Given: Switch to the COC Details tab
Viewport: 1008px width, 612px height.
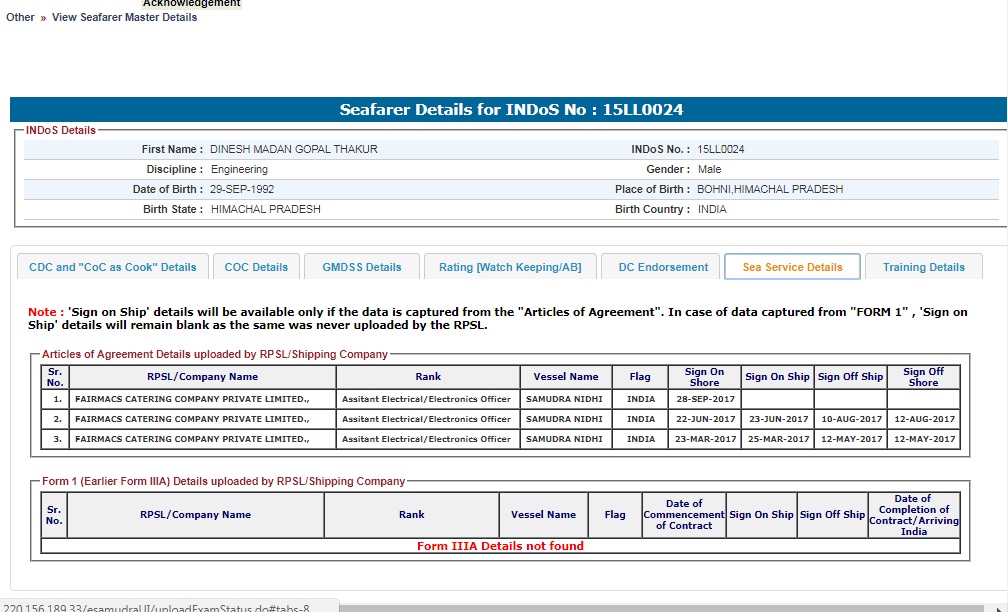Looking at the screenshot, I should click(x=256, y=267).
